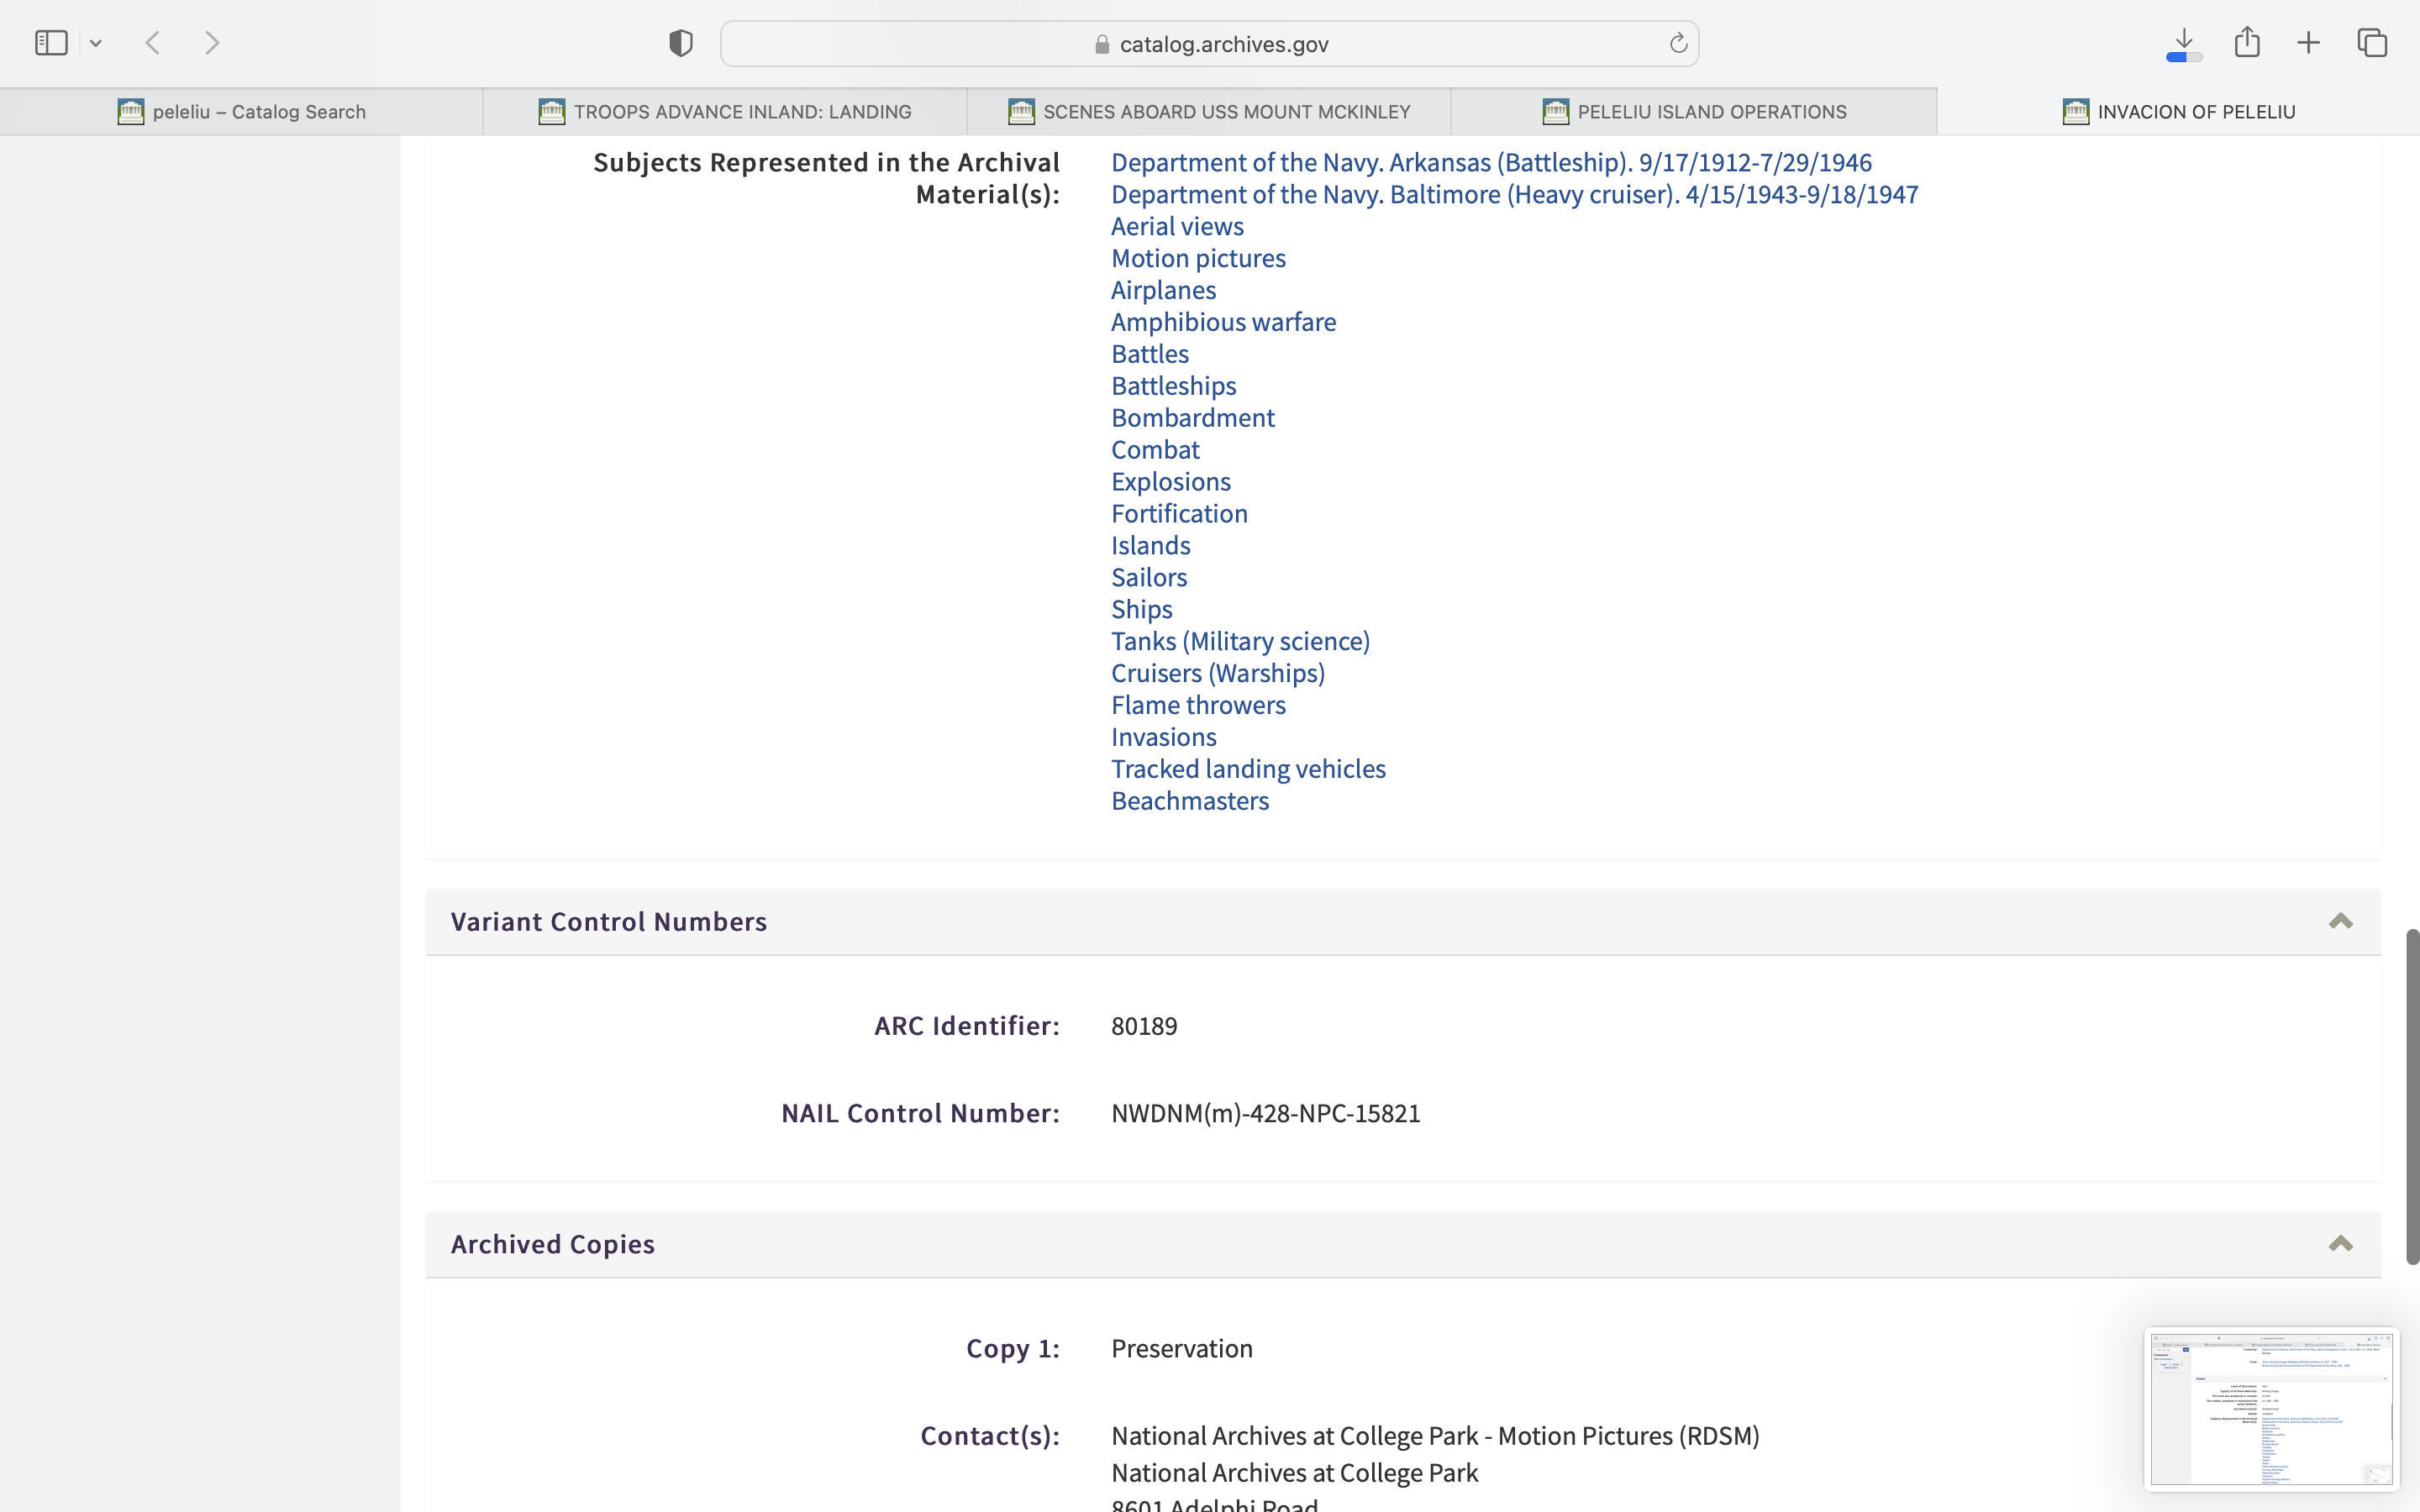
Task: Collapse the Variant Control Numbers section
Action: [x=2340, y=921]
